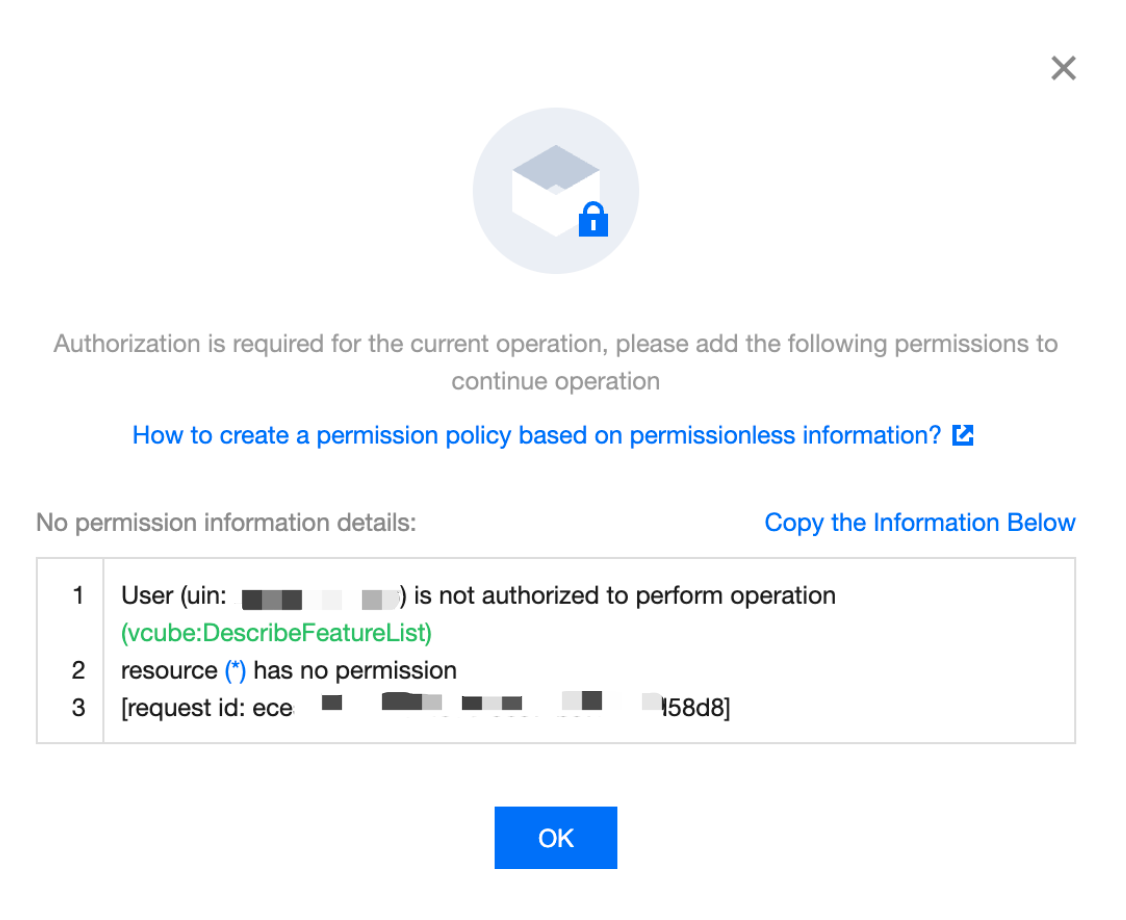Click "is not authorized to perform operation" text
Screen dimensions: 1126x920
click(625, 596)
